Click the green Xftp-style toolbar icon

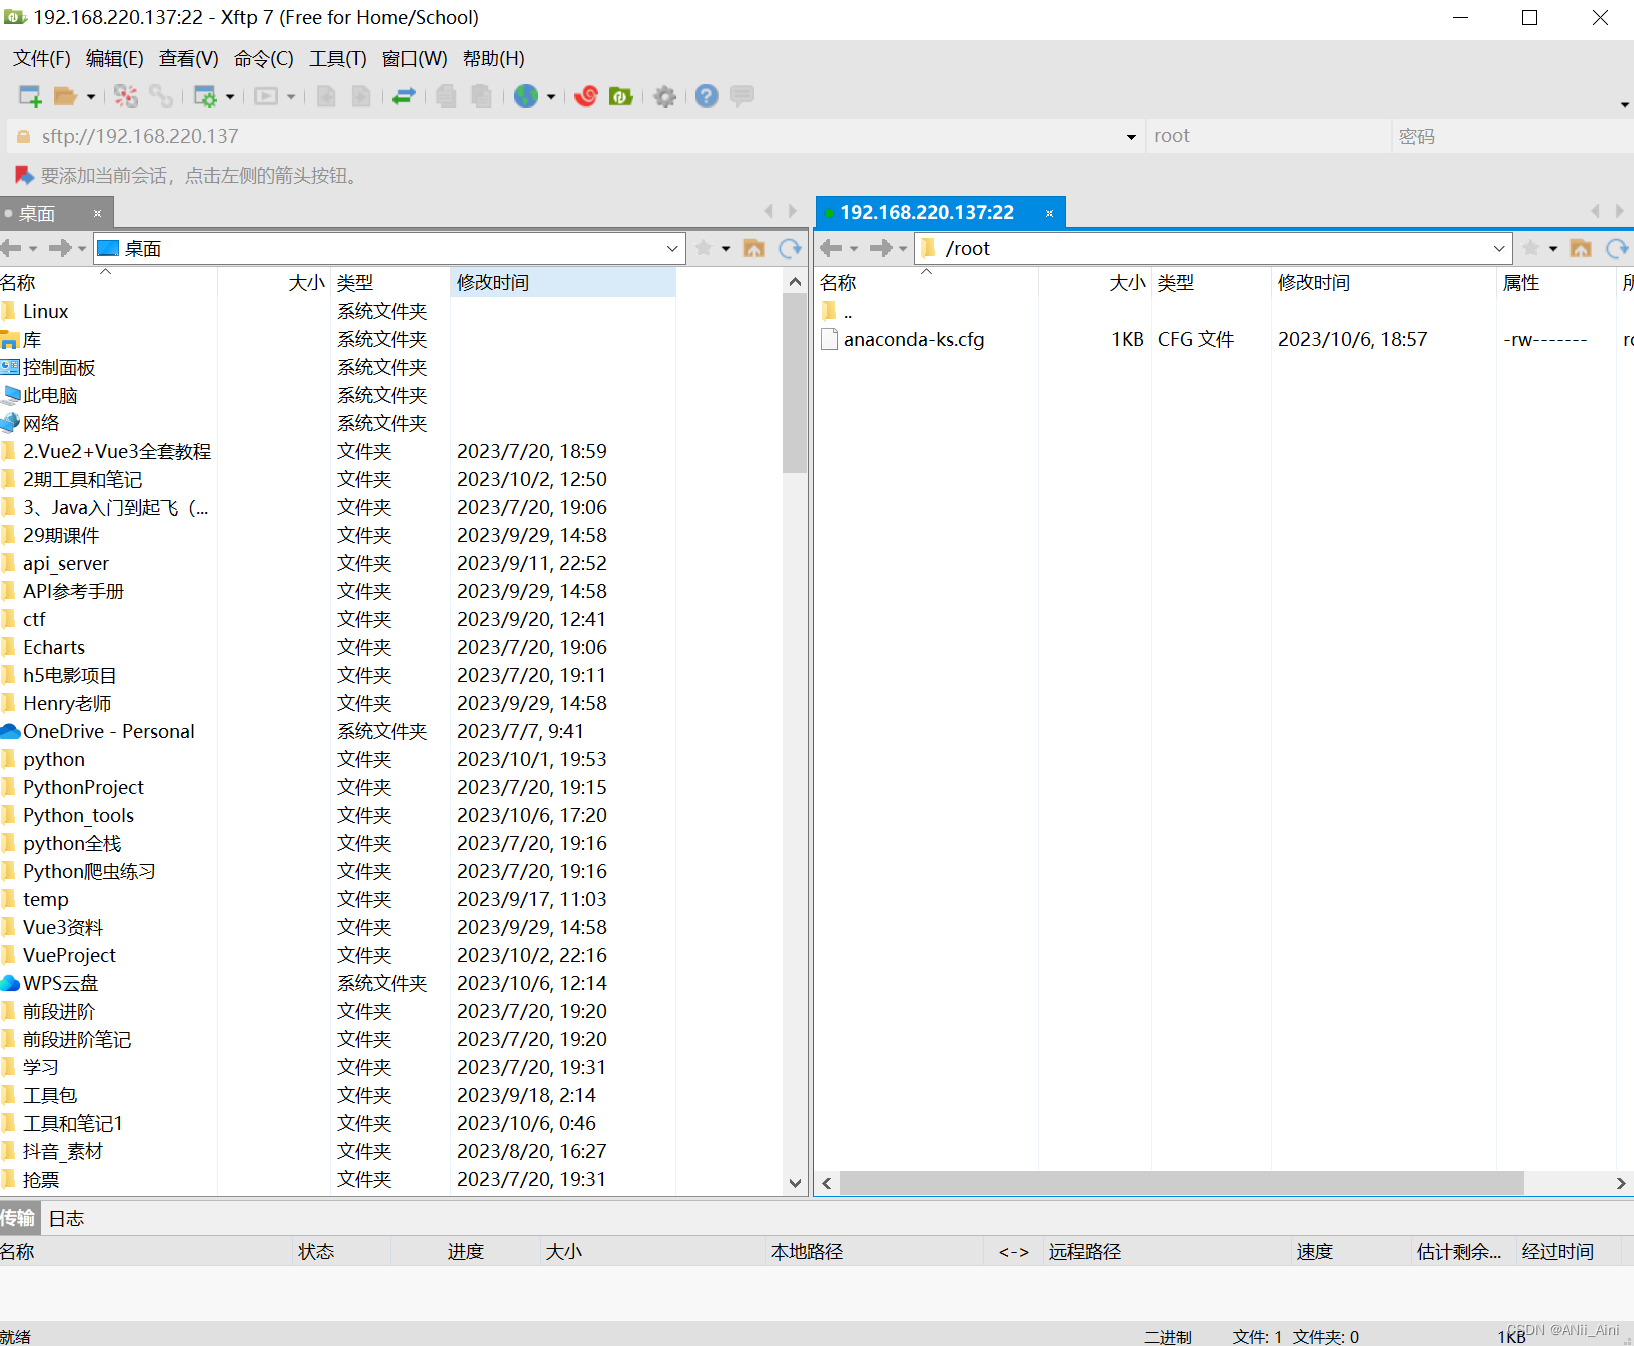click(621, 96)
